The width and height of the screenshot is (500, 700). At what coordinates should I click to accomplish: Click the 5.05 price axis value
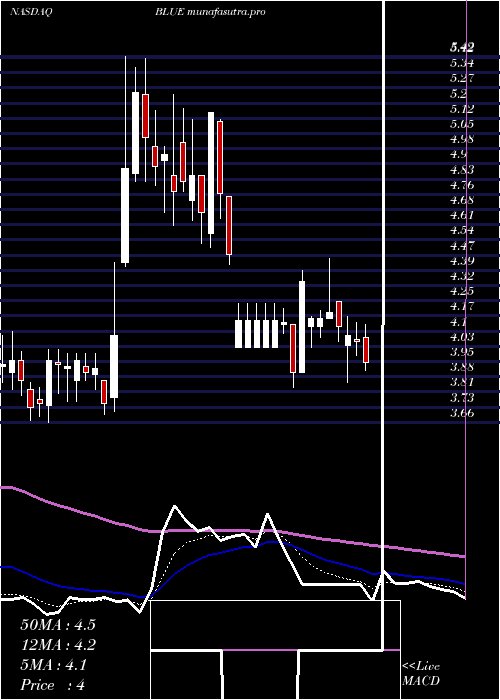(462, 124)
